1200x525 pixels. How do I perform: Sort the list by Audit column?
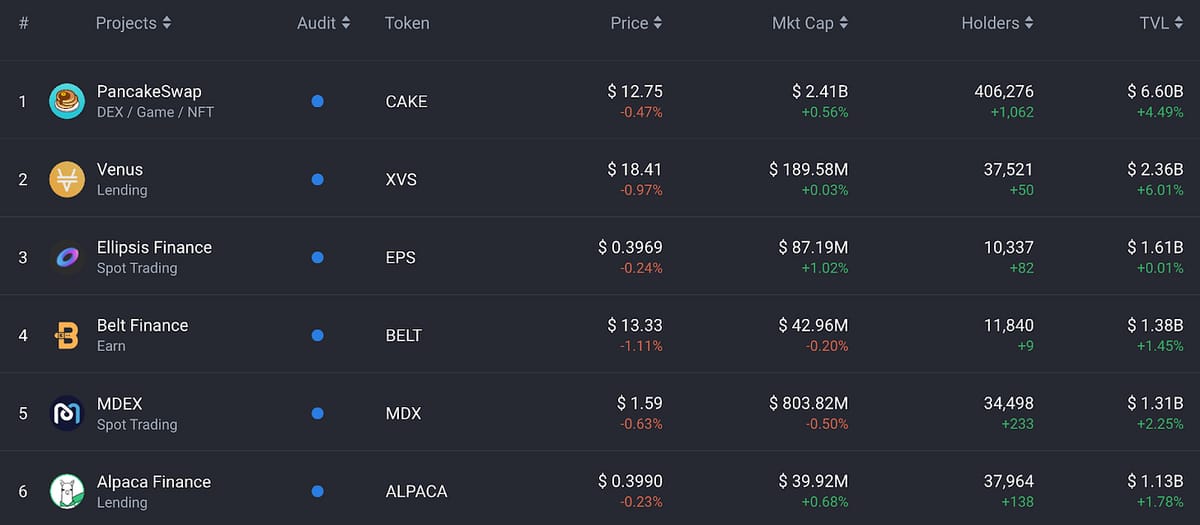click(323, 23)
